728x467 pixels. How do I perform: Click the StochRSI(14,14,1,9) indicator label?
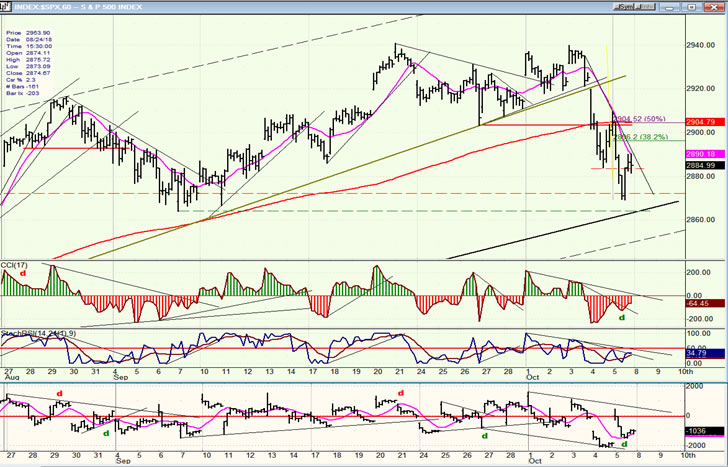pos(38,333)
